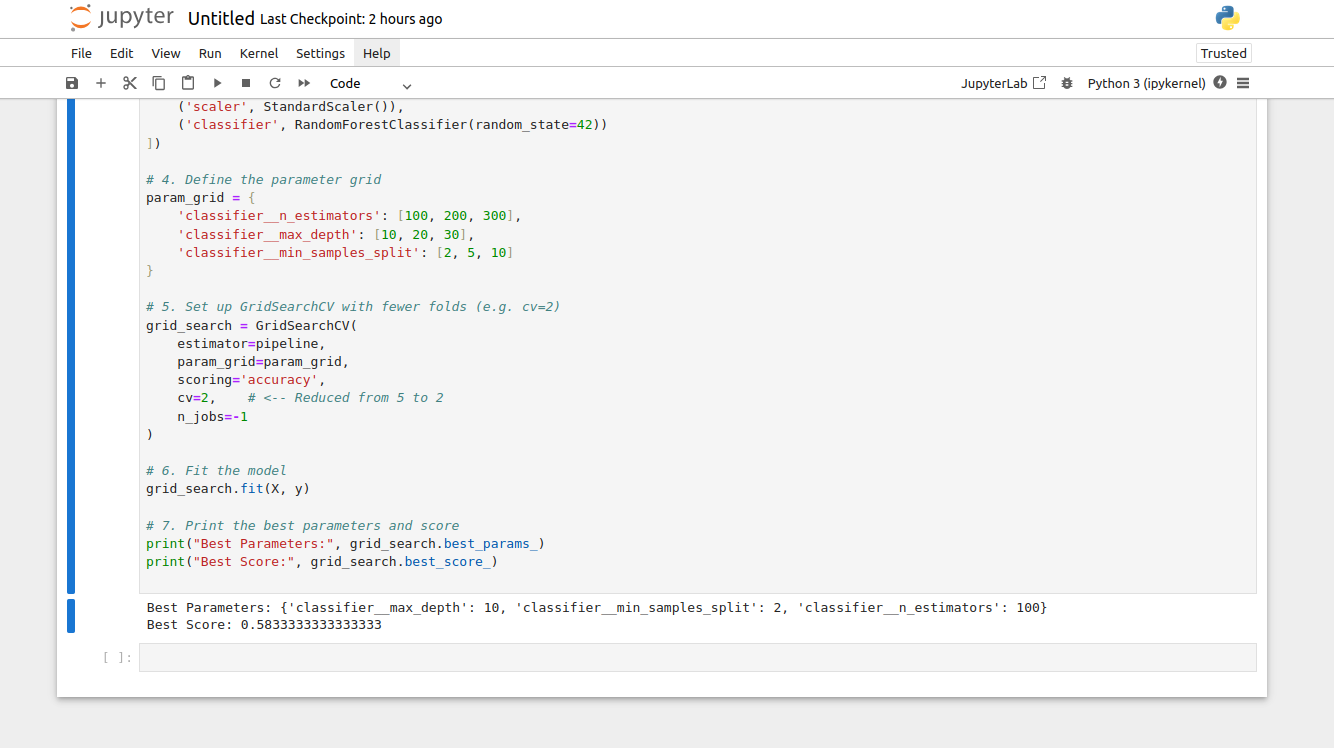Select the Python 3 (ipykernel) kernel
The height and width of the screenshot is (748, 1334).
[x=1146, y=83]
